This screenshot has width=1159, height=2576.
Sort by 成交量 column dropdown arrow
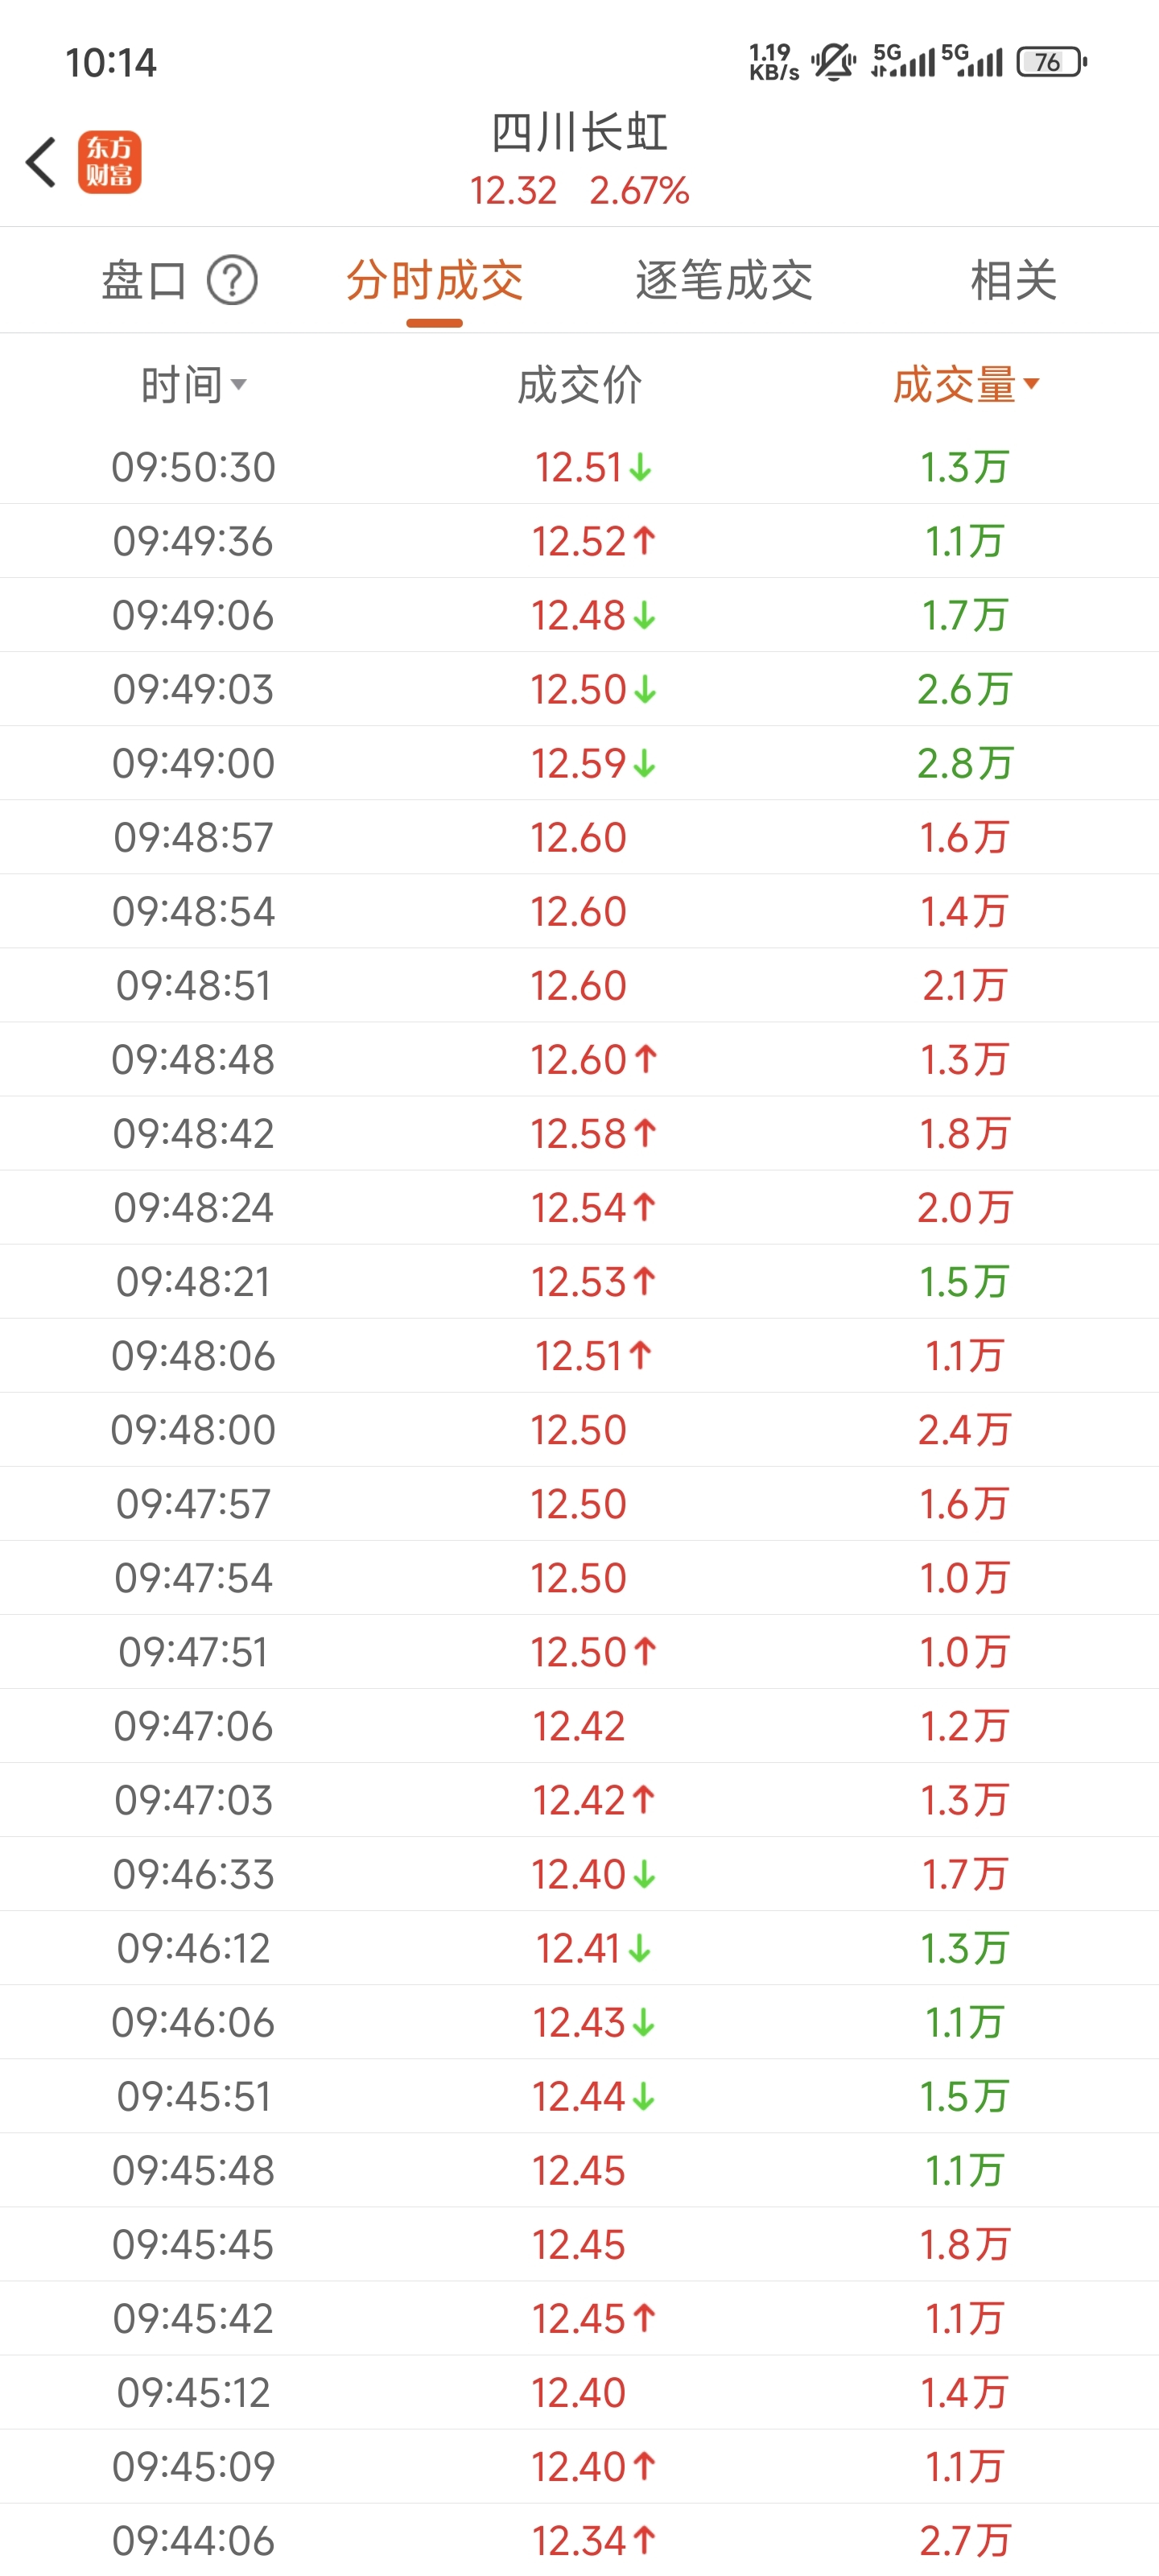click(x=1032, y=383)
